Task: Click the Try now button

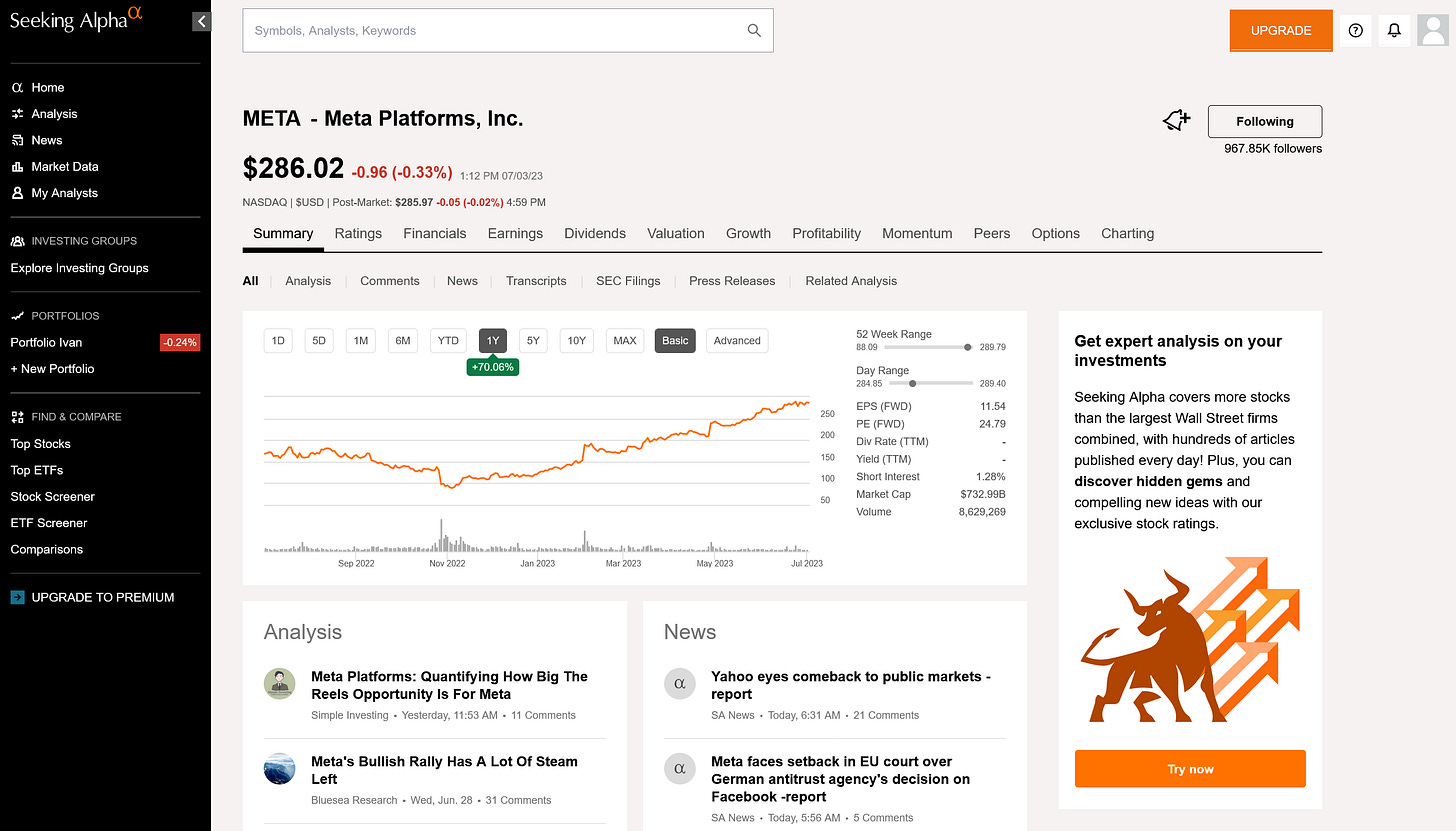Action: coord(1190,769)
